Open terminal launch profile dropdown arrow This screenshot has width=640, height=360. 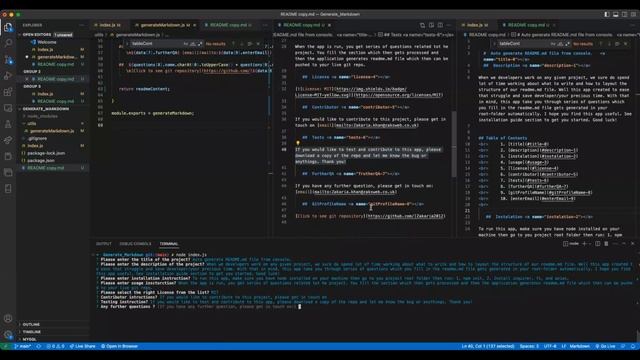[x=590, y=244]
